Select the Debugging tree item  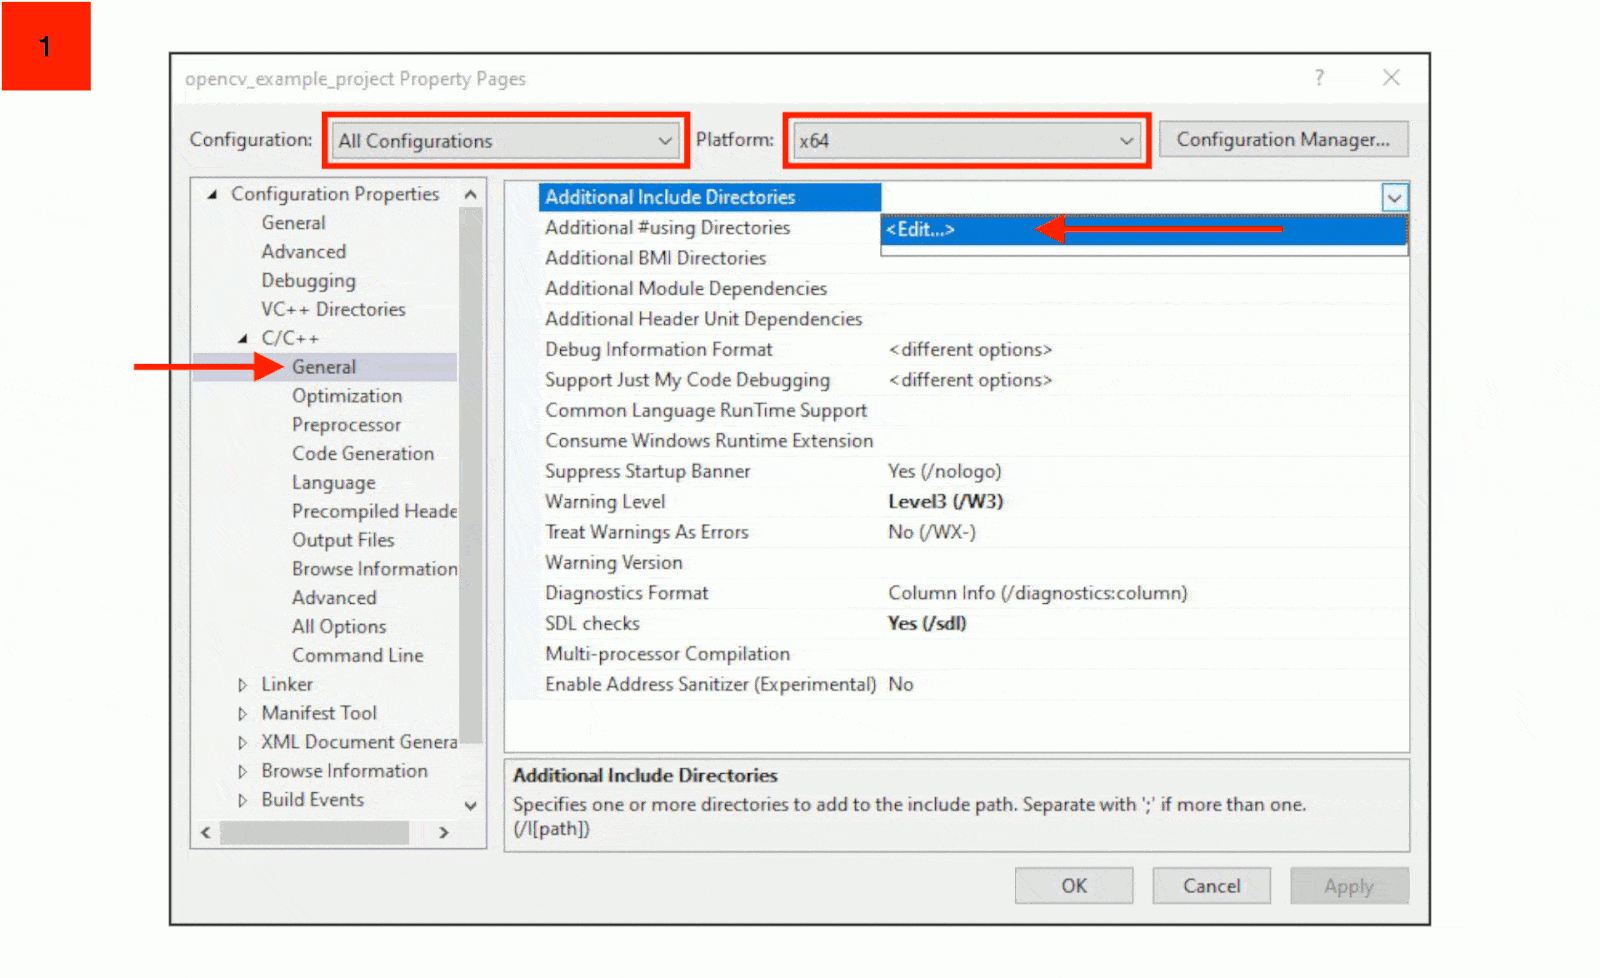308,281
